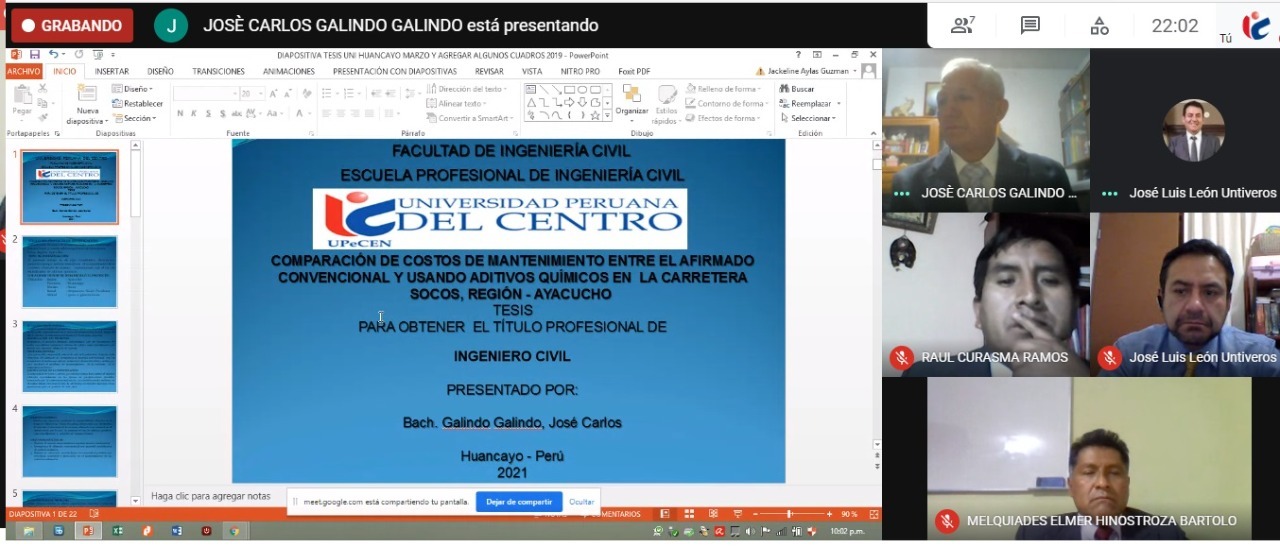Expand the shapes gallery more arrow
This screenshot has width=1280, height=547.
607,116
